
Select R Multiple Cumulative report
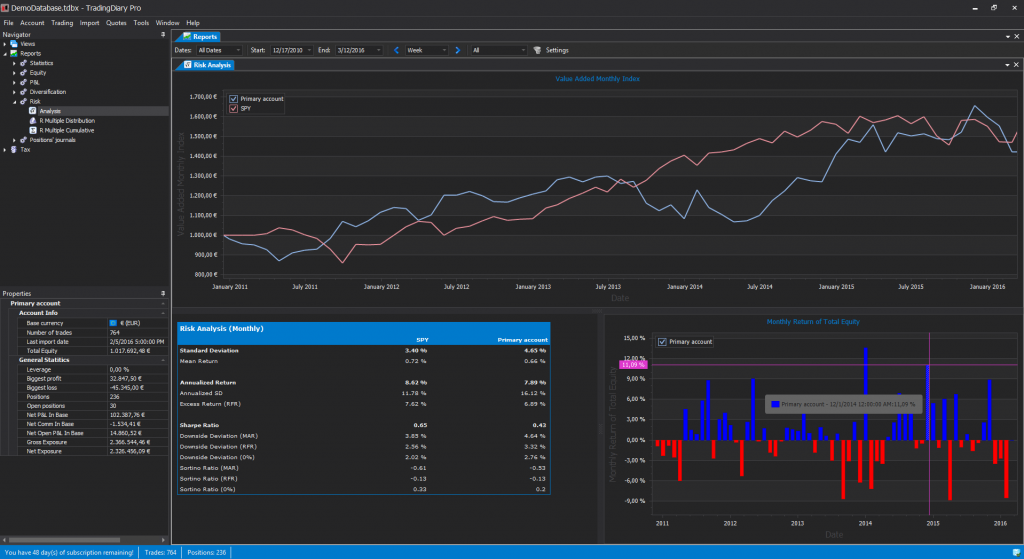67,131
